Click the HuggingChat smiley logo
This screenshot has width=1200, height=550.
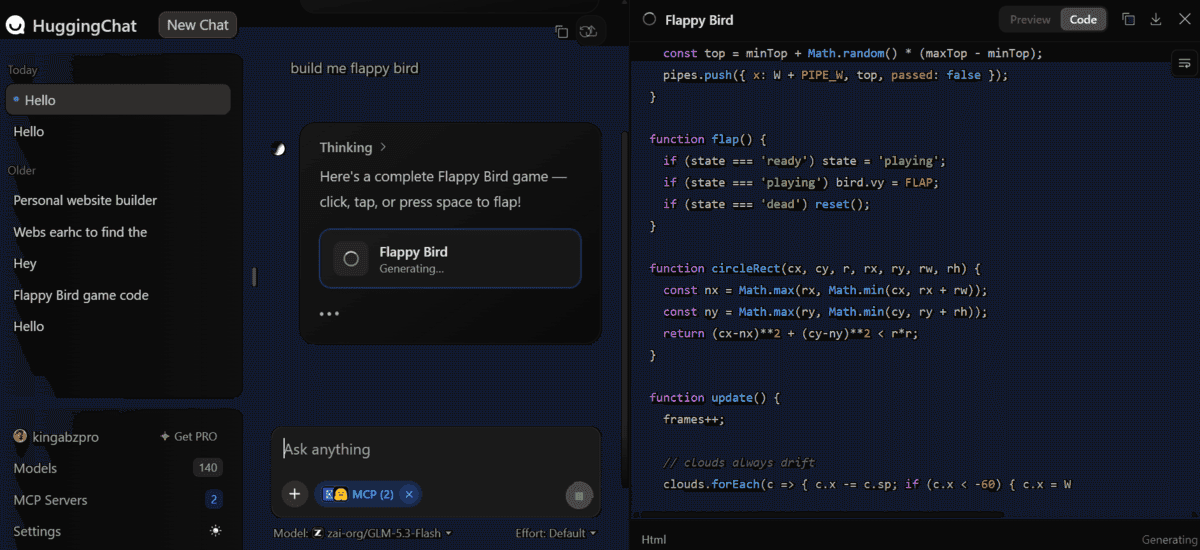[x=16, y=26]
